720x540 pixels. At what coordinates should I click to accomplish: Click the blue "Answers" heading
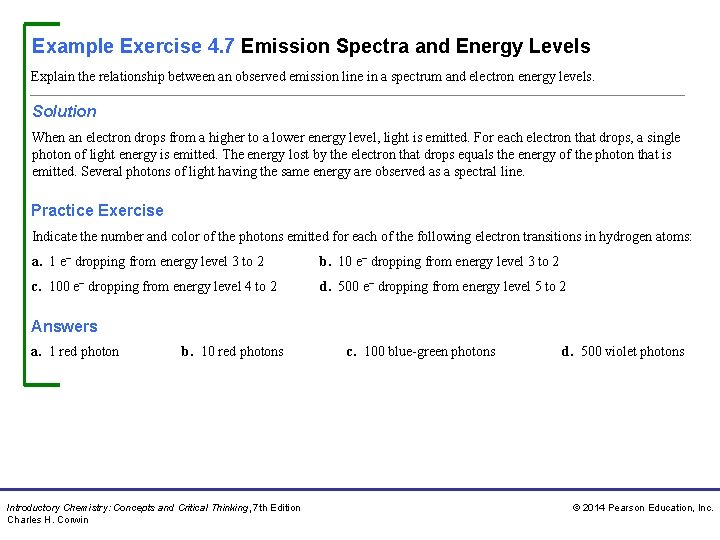64,326
